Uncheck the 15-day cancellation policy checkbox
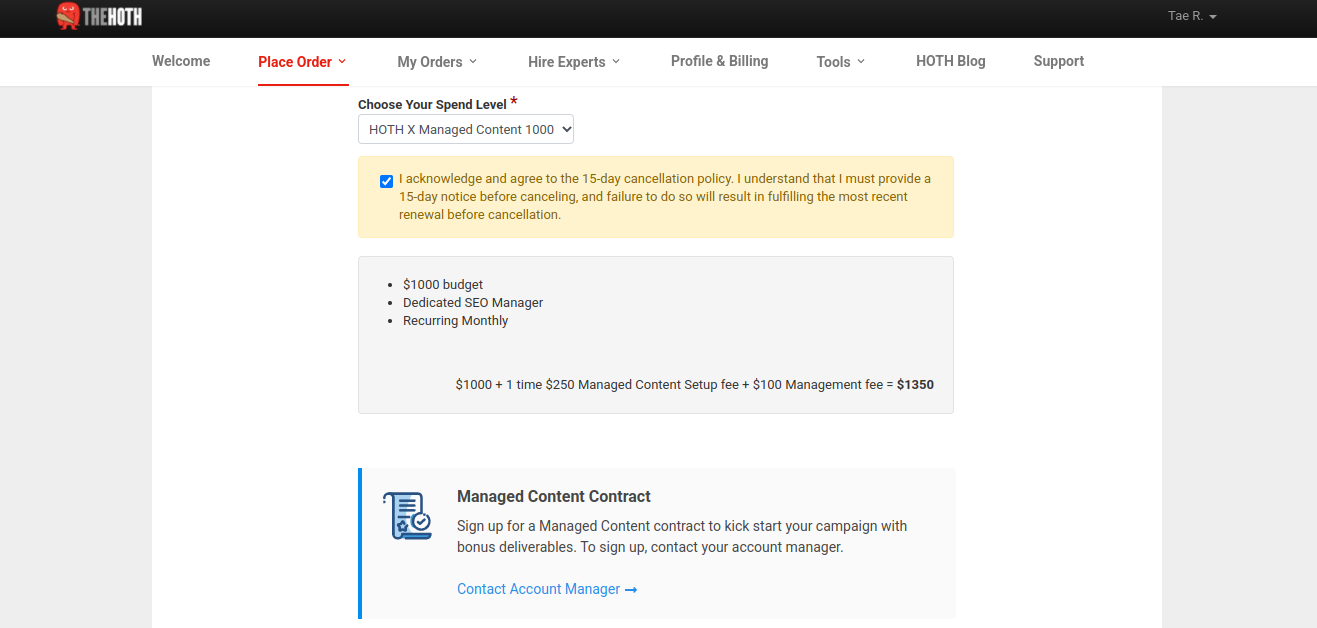The image size is (1317, 628). click(x=386, y=181)
